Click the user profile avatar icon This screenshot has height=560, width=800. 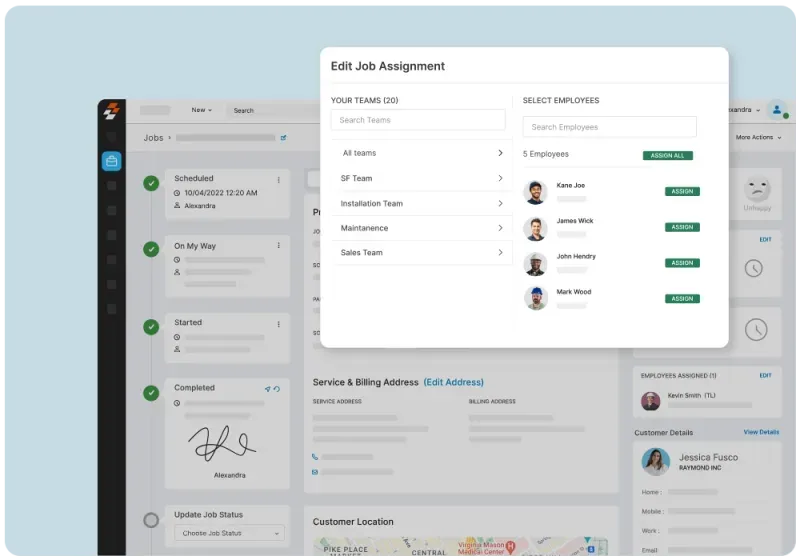(x=777, y=109)
